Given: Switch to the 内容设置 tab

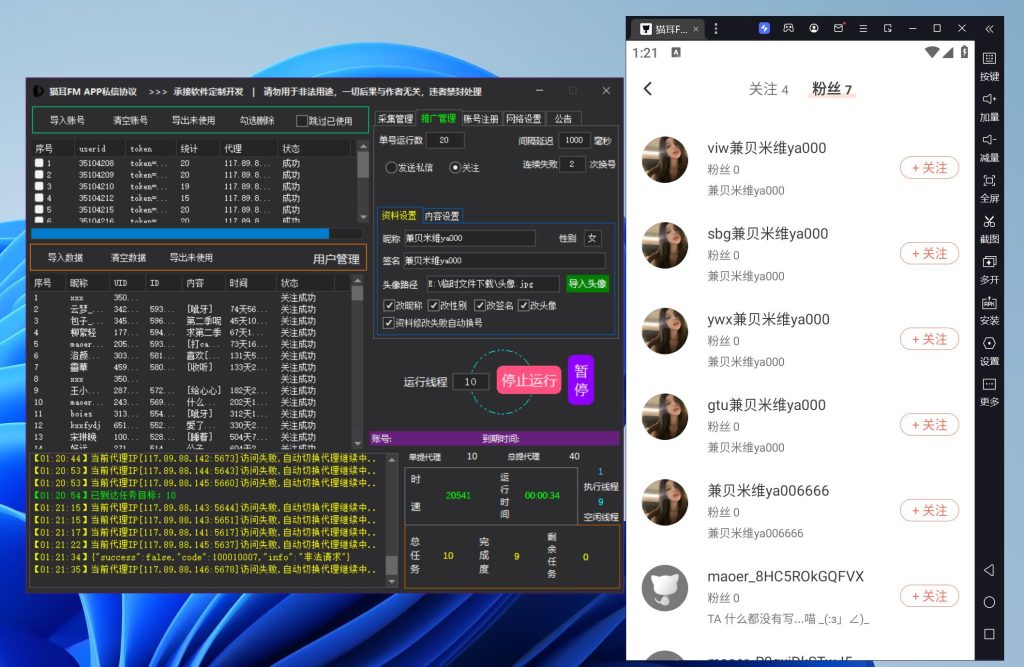Looking at the screenshot, I should (442, 216).
